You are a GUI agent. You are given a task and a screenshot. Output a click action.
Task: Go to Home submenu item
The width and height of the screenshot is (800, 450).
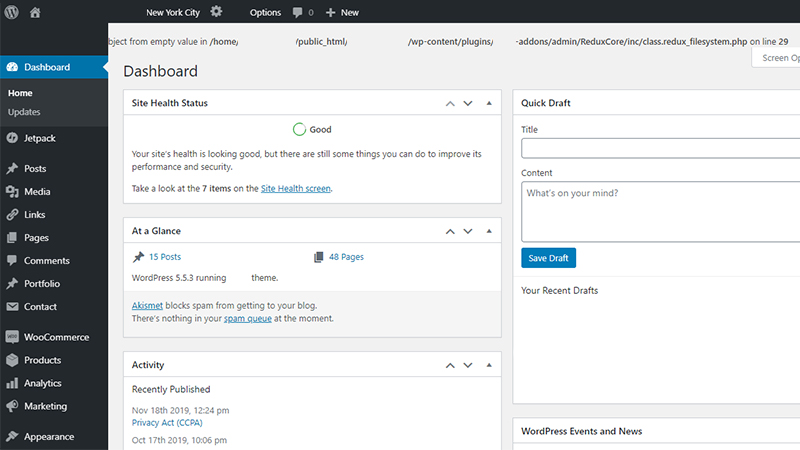tap(20, 93)
